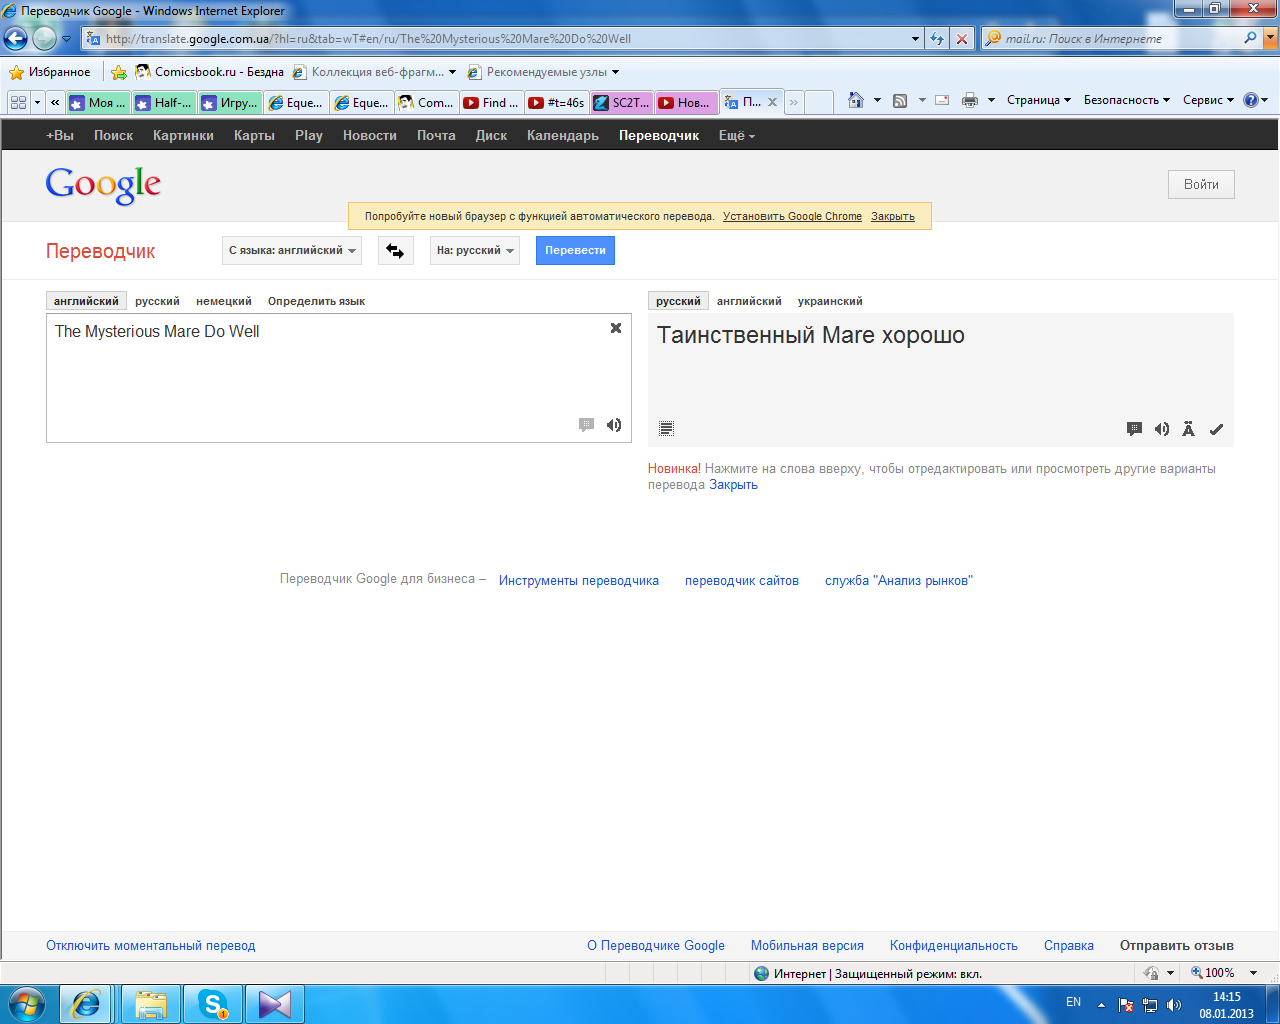This screenshot has width=1280, height=1024.
Task: Open Картинки in Google top bar
Action: coord(183,135)
